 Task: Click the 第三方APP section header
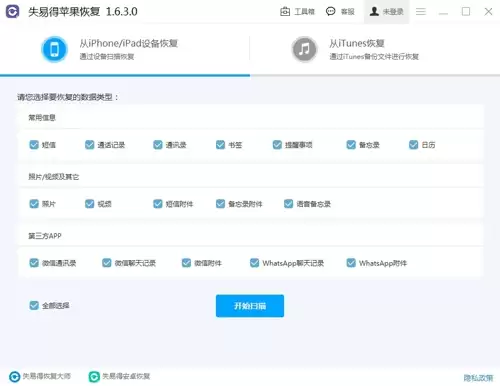coord(45,236)
